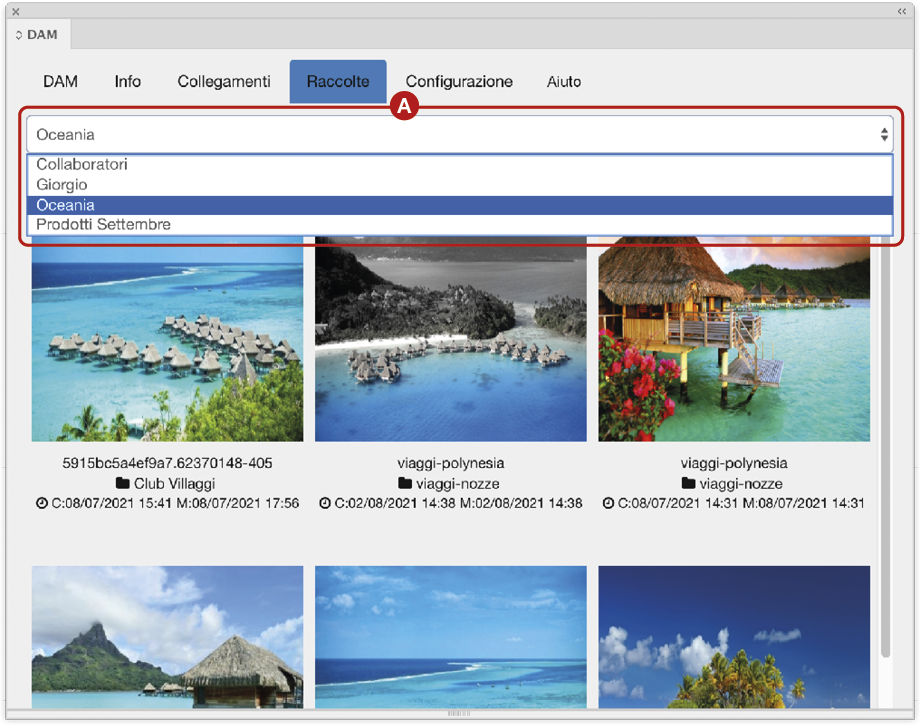Open the Configurazione tab

click(x=459, y=82)
